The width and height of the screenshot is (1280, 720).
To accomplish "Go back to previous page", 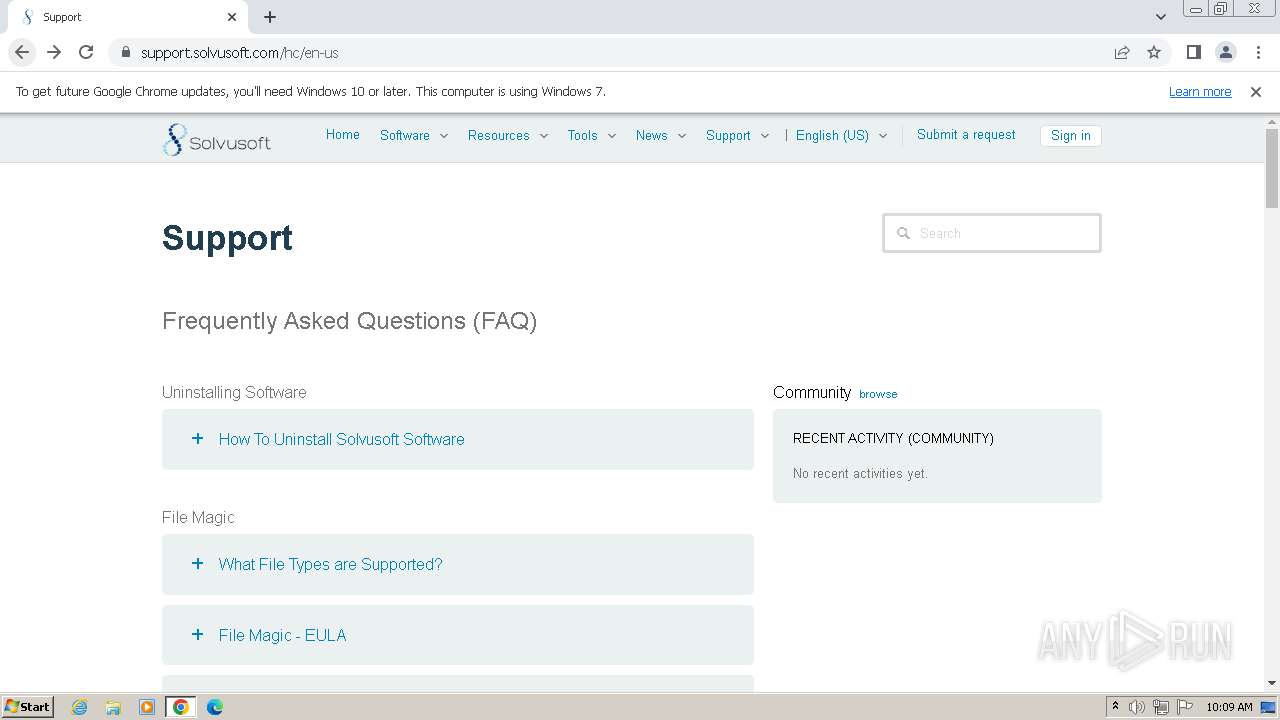I will coord(22,52).
